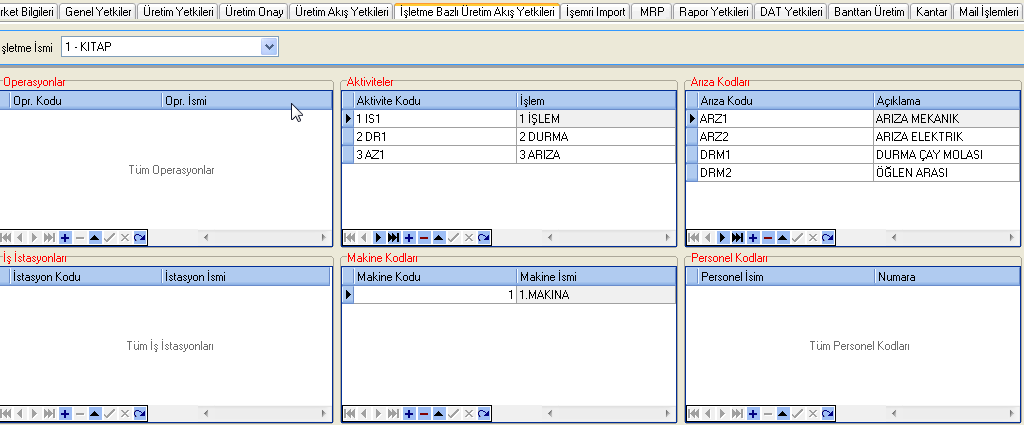The width and height of the screenshot is (1024, 425).
Task: Open the Üretim Onay tab
Action: tap(254, 12)
